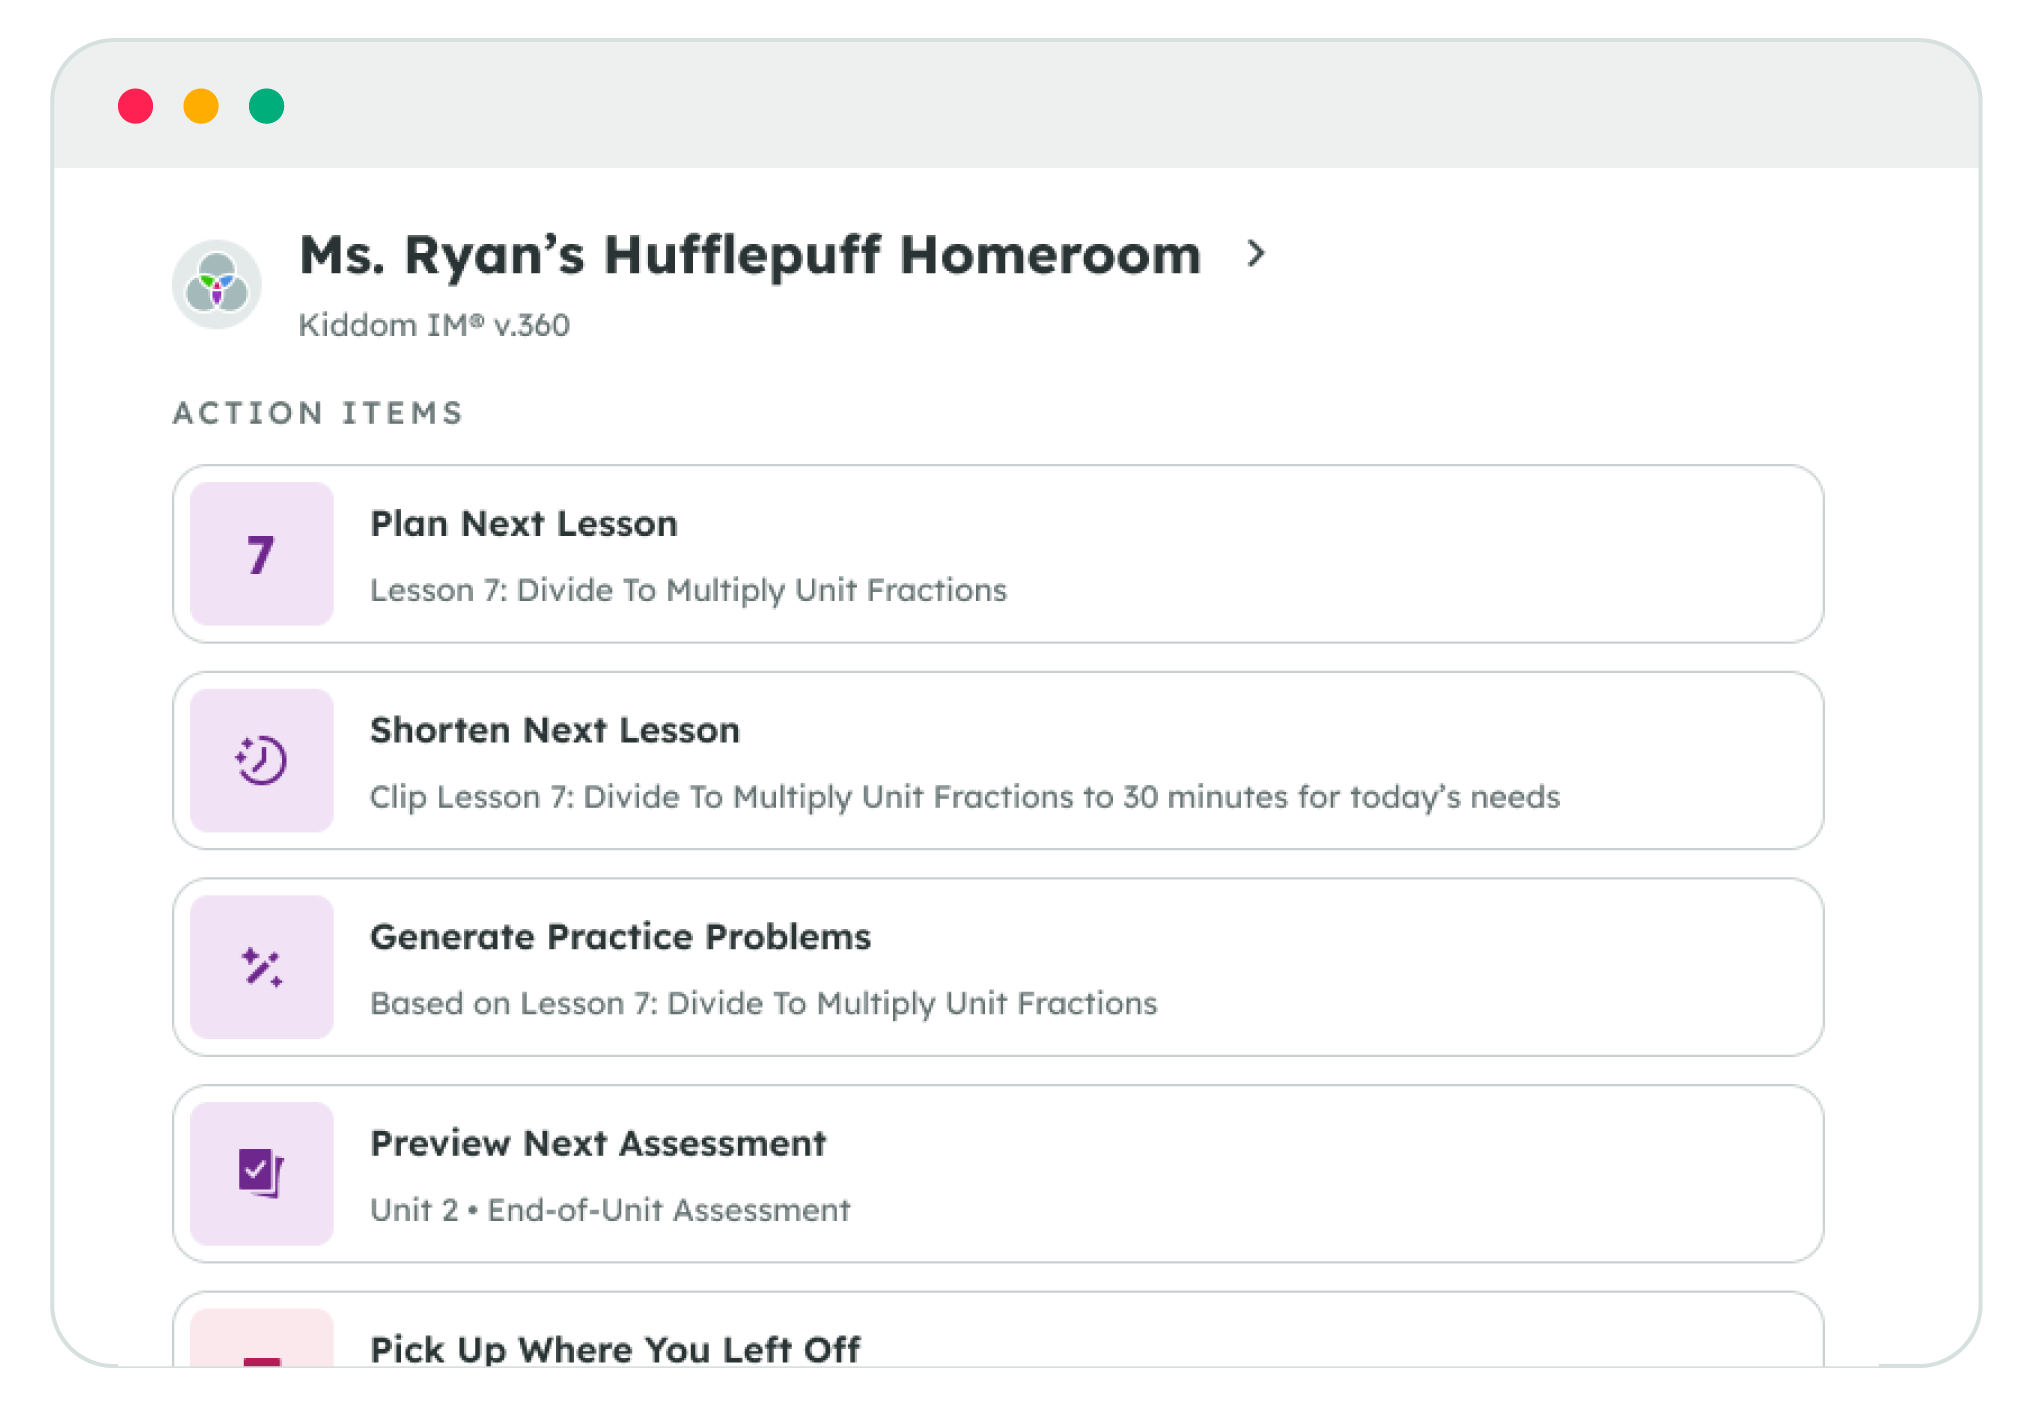
Task: Click Unit 2 End-of-Unit Assessment text
Action: pyautogui.click(x=610, y=1210)
